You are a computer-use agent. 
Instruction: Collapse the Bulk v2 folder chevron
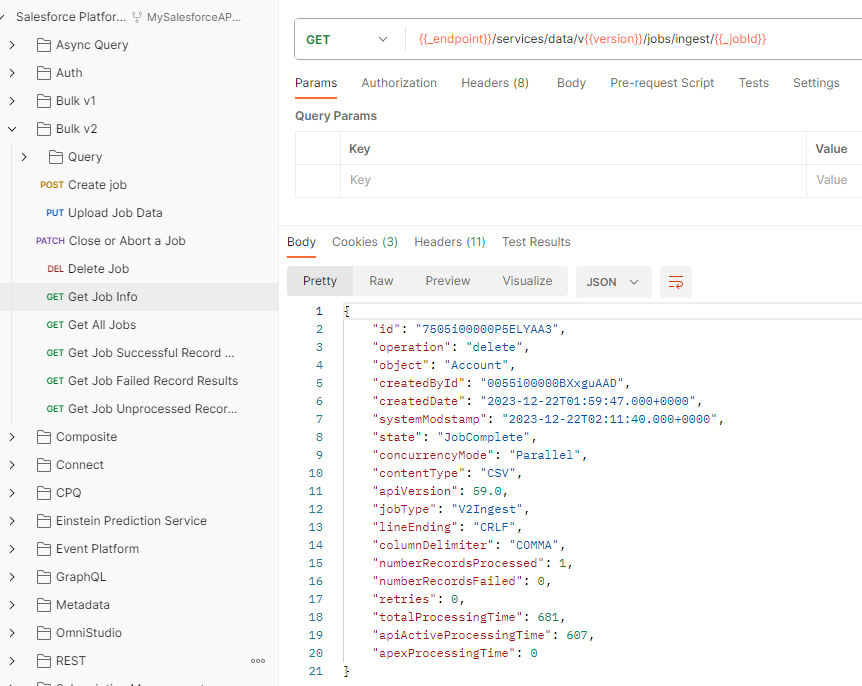pos(12,129)
